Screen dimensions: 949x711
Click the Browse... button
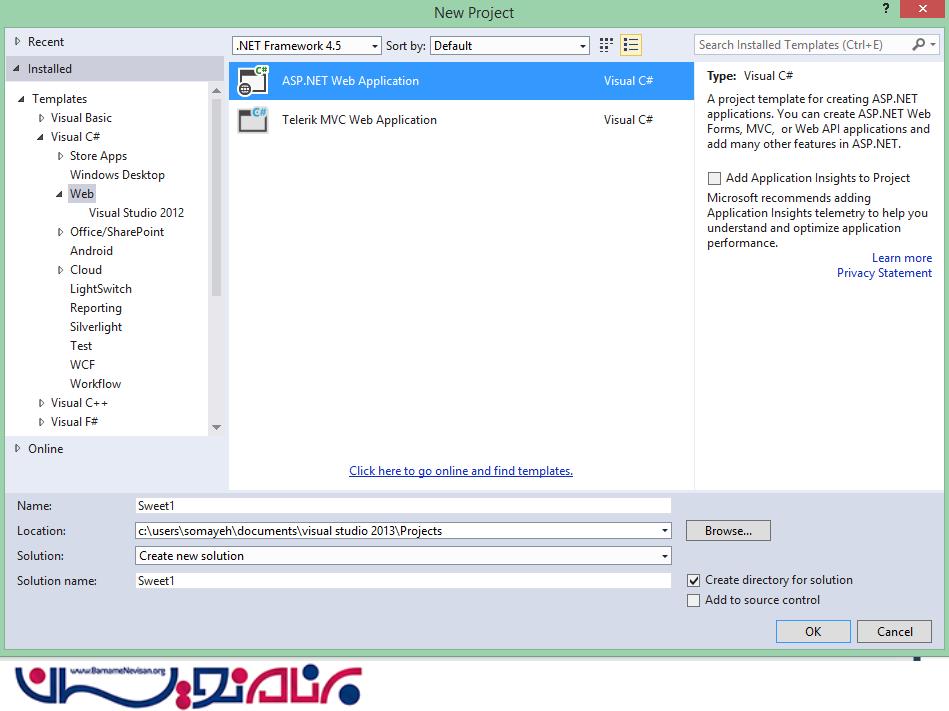[728, 531]
